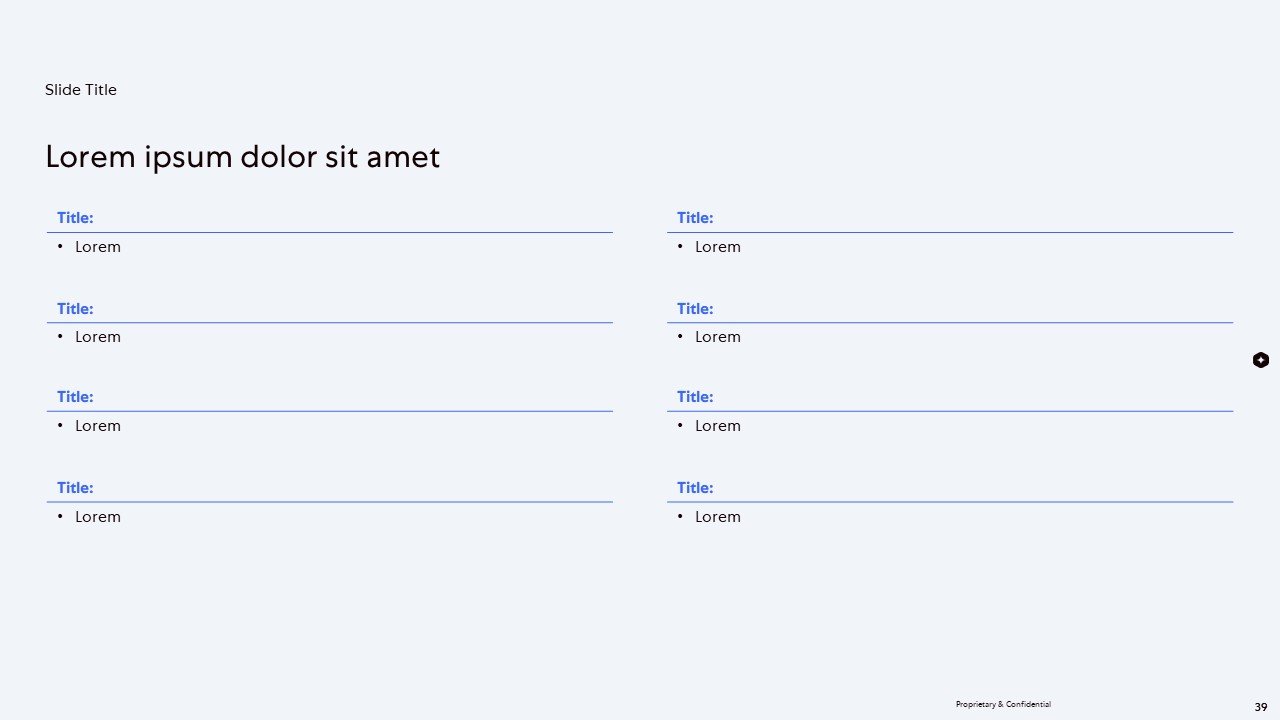Select second 'Lorem' bullet in right column
Screen dimensions: 1280x720
click(x=718, y=337)
